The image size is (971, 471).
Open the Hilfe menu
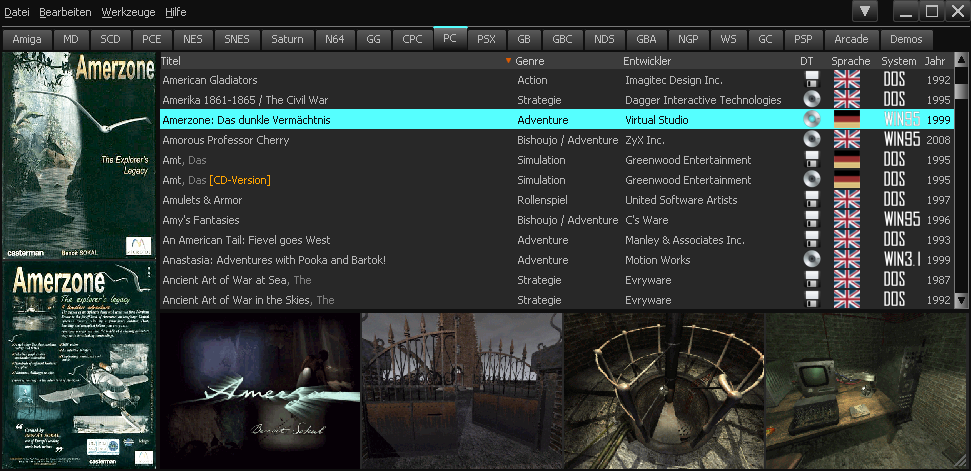coord(176,12)
